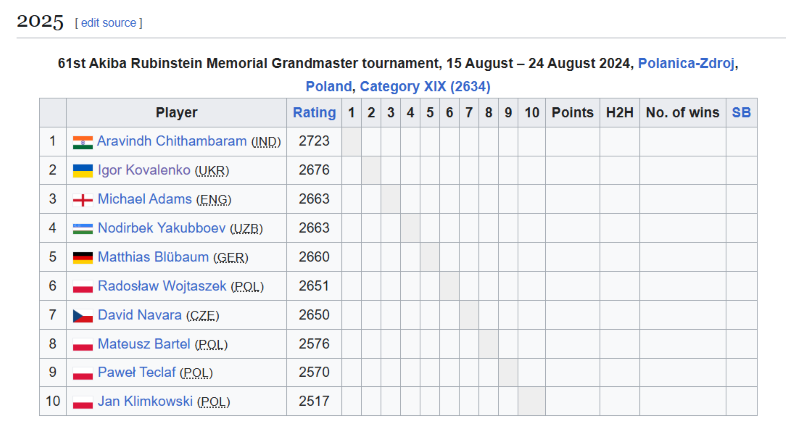
Task: Click the Ukraine flag icon beside Igor Kovalenko
Action: [83, 171]
